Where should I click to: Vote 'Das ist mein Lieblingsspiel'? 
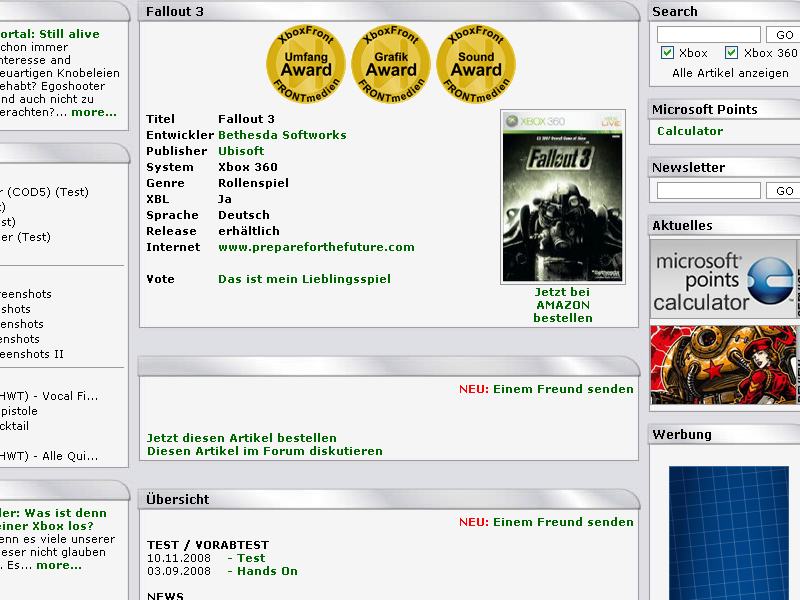click(304, 279)
